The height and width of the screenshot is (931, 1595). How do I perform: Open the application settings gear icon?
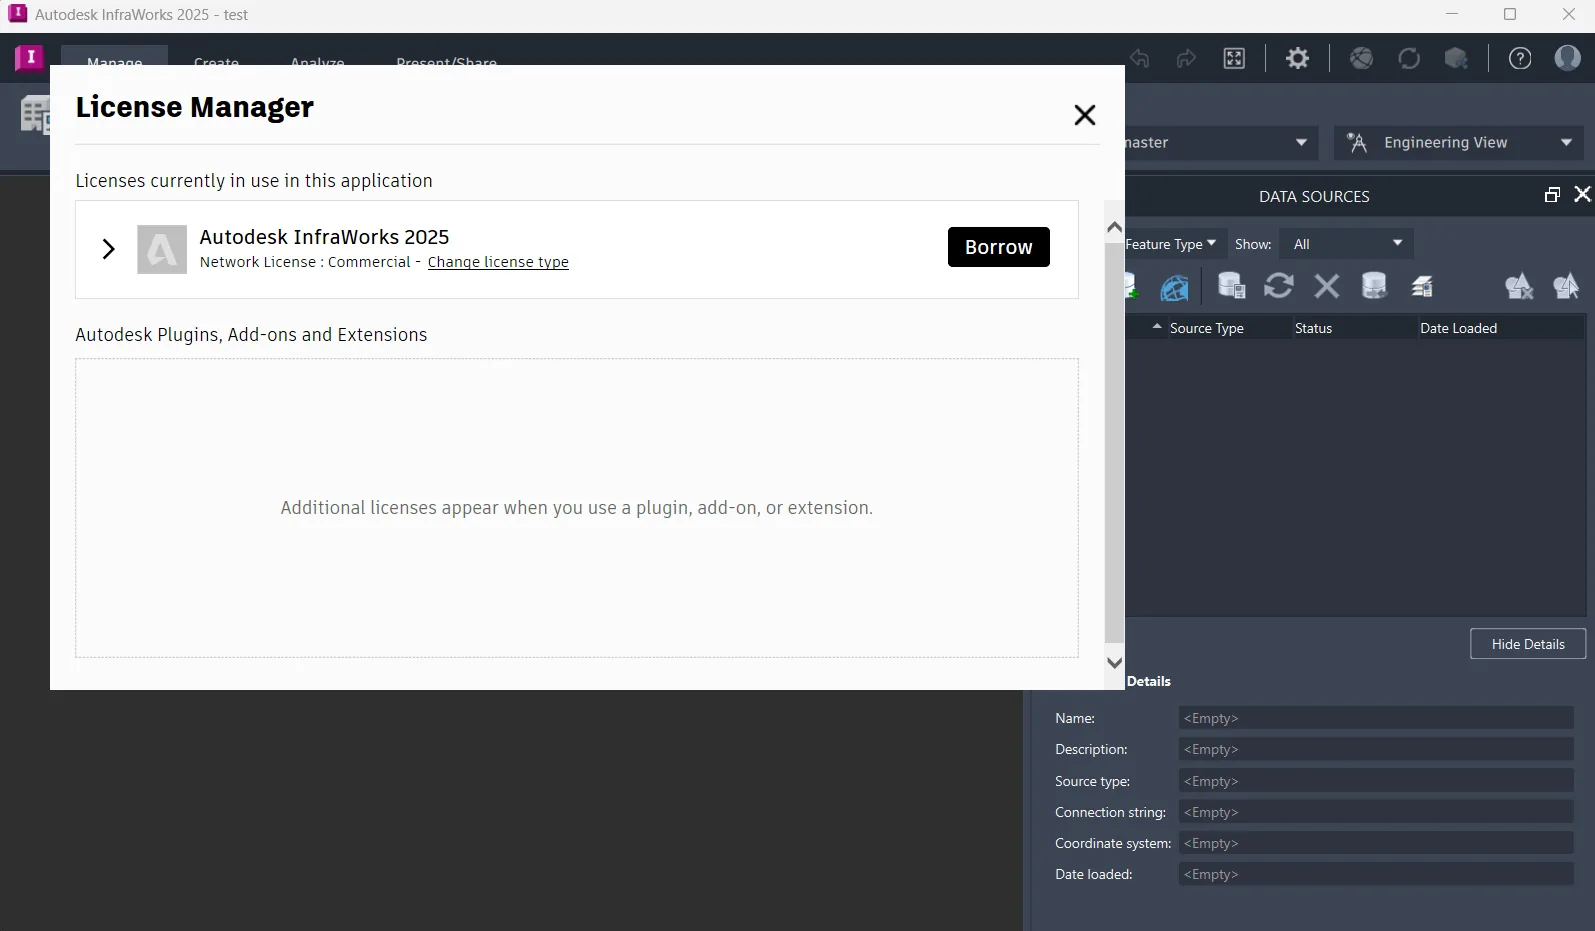[x=1297, y=58]
